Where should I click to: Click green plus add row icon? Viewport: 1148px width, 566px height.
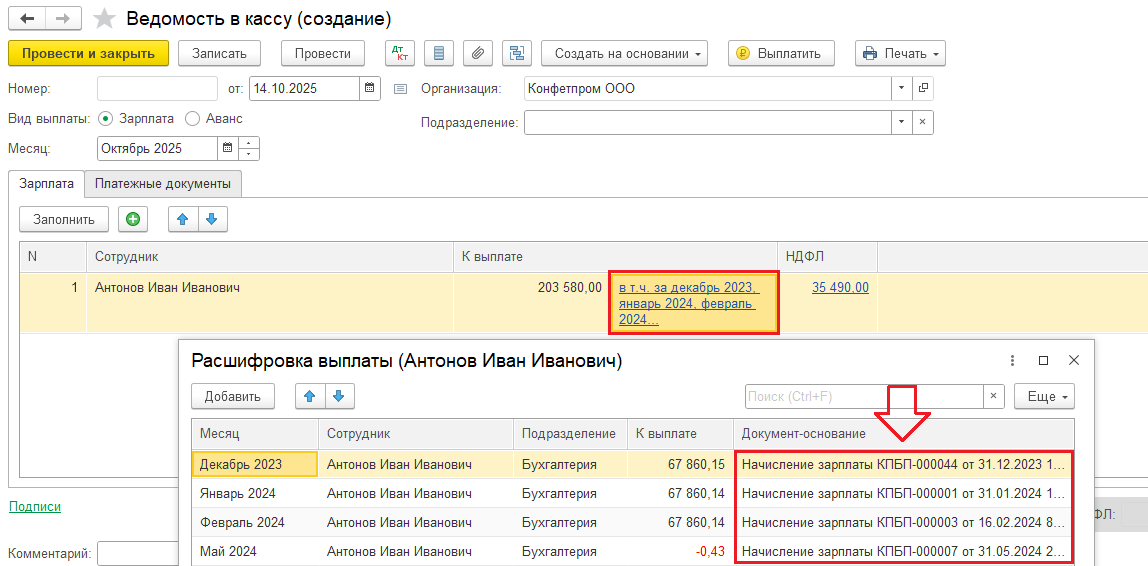(133, 219)
